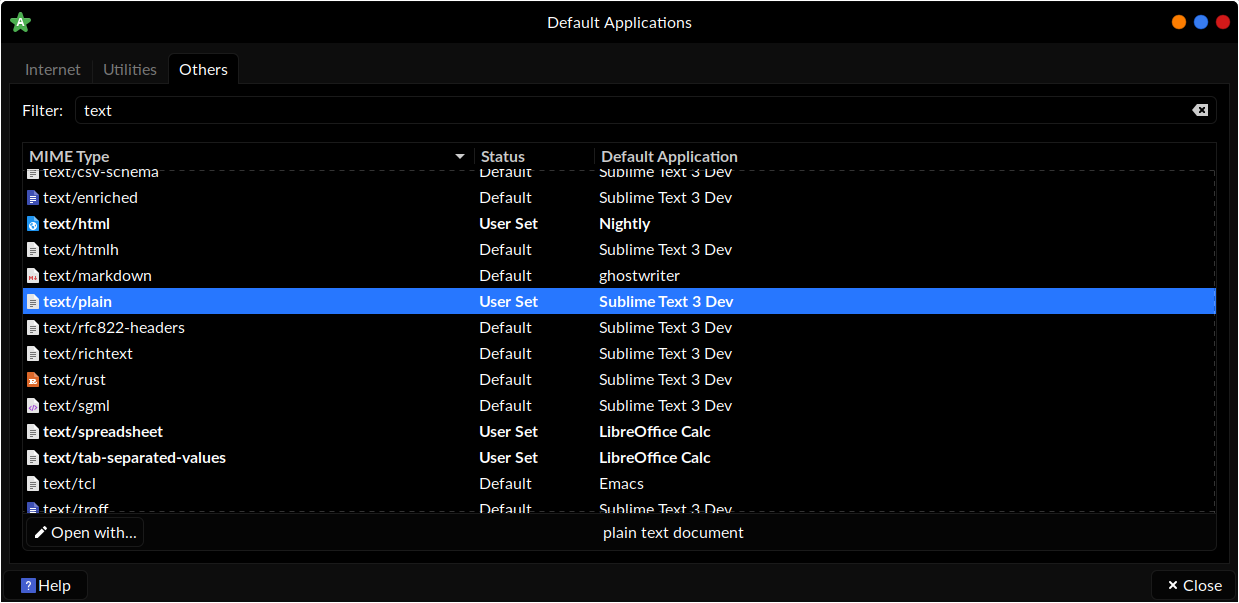The width and height of the screenshot is (1239, 603).
Task: Click the blue maximize window button
Action: coord(1201,22)
